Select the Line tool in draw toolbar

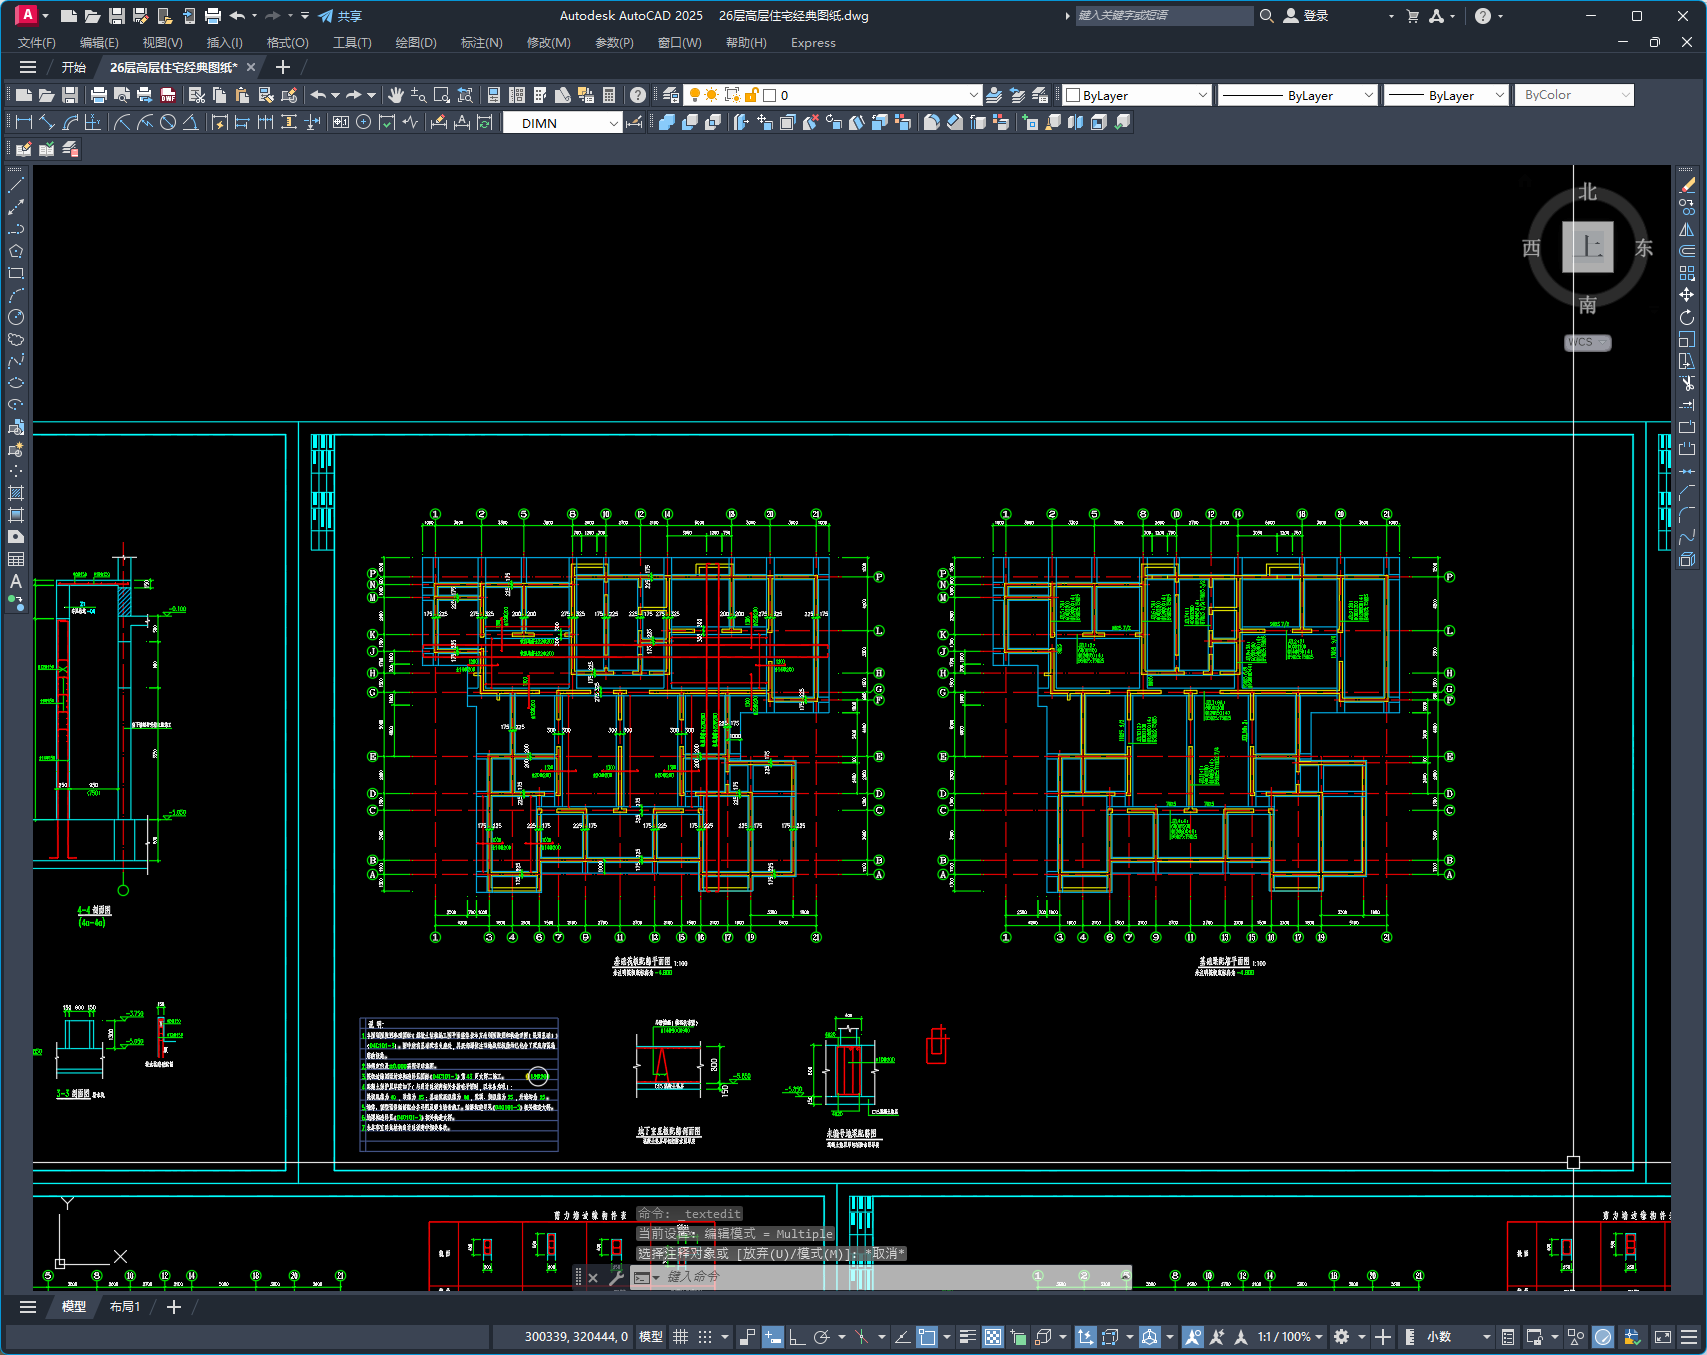point(16,185)
